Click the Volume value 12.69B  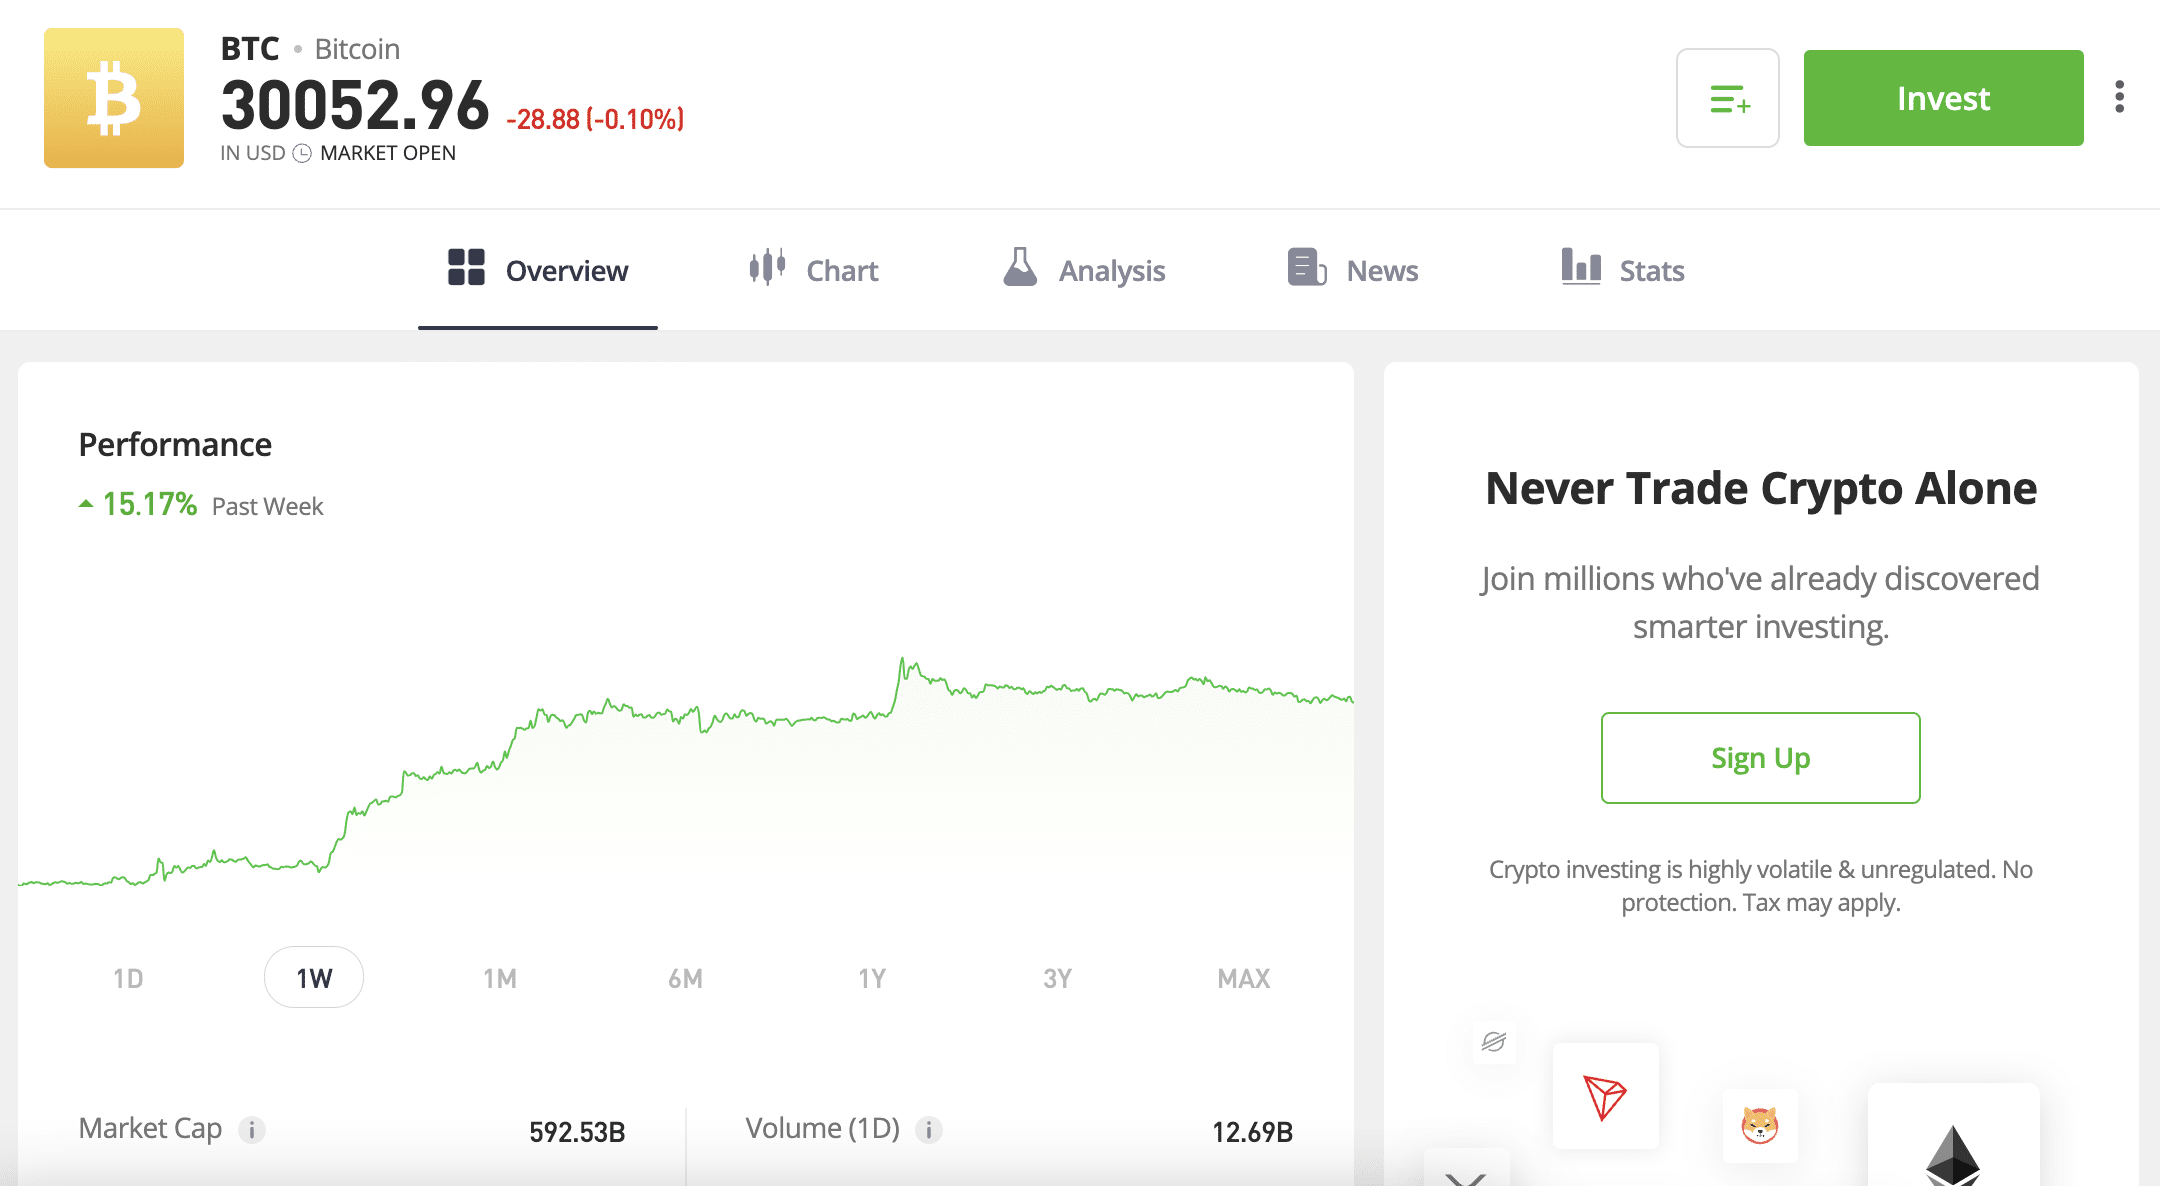point(1252,1132)
